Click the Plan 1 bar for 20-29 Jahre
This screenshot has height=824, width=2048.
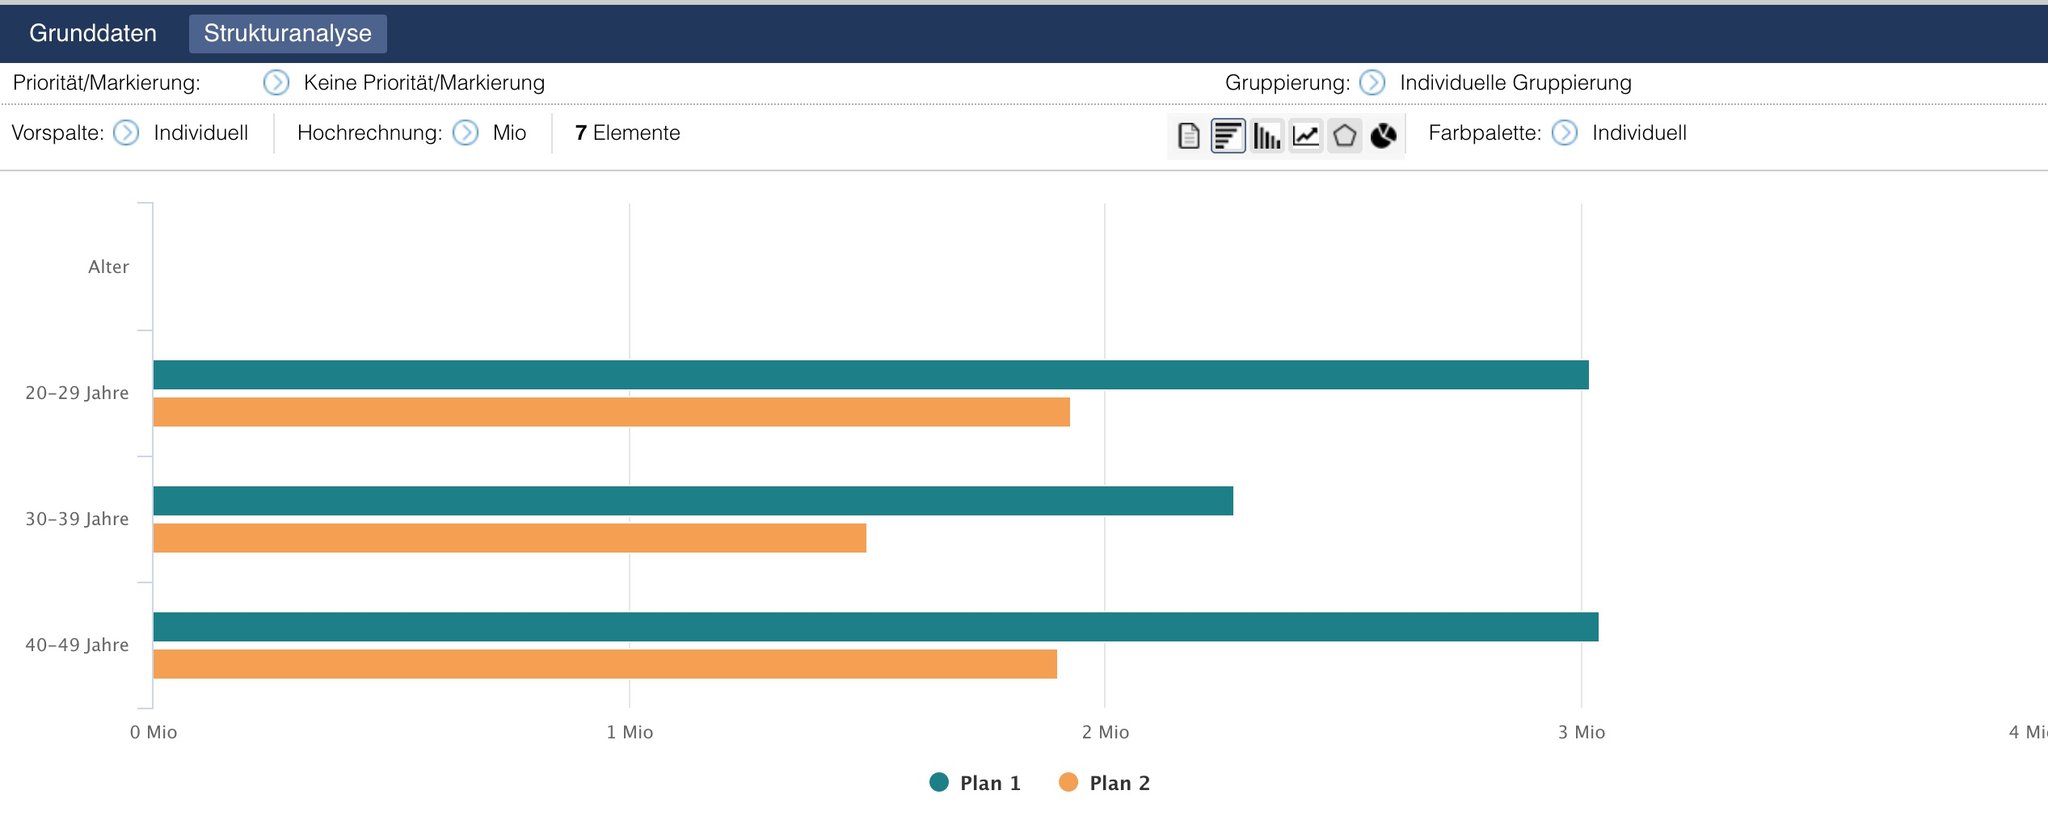pyautogui.click(x=871, y=375)
